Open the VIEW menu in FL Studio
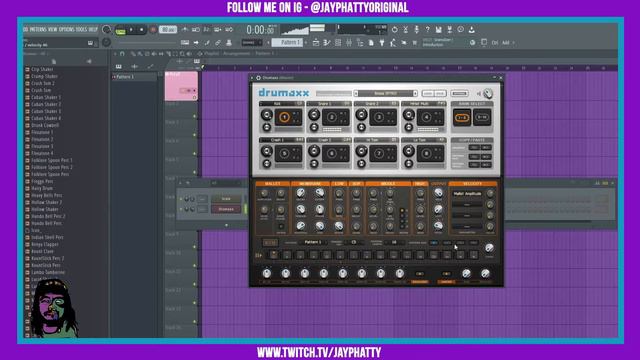640x360 pixels. pyautogui.click(x=53, y=29)
